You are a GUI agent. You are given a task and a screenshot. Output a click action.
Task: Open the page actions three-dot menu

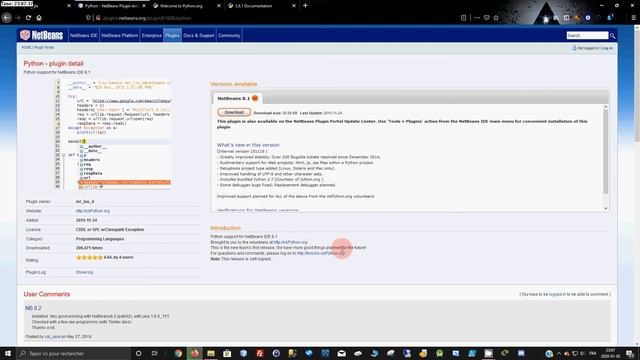tap(477, 18)
